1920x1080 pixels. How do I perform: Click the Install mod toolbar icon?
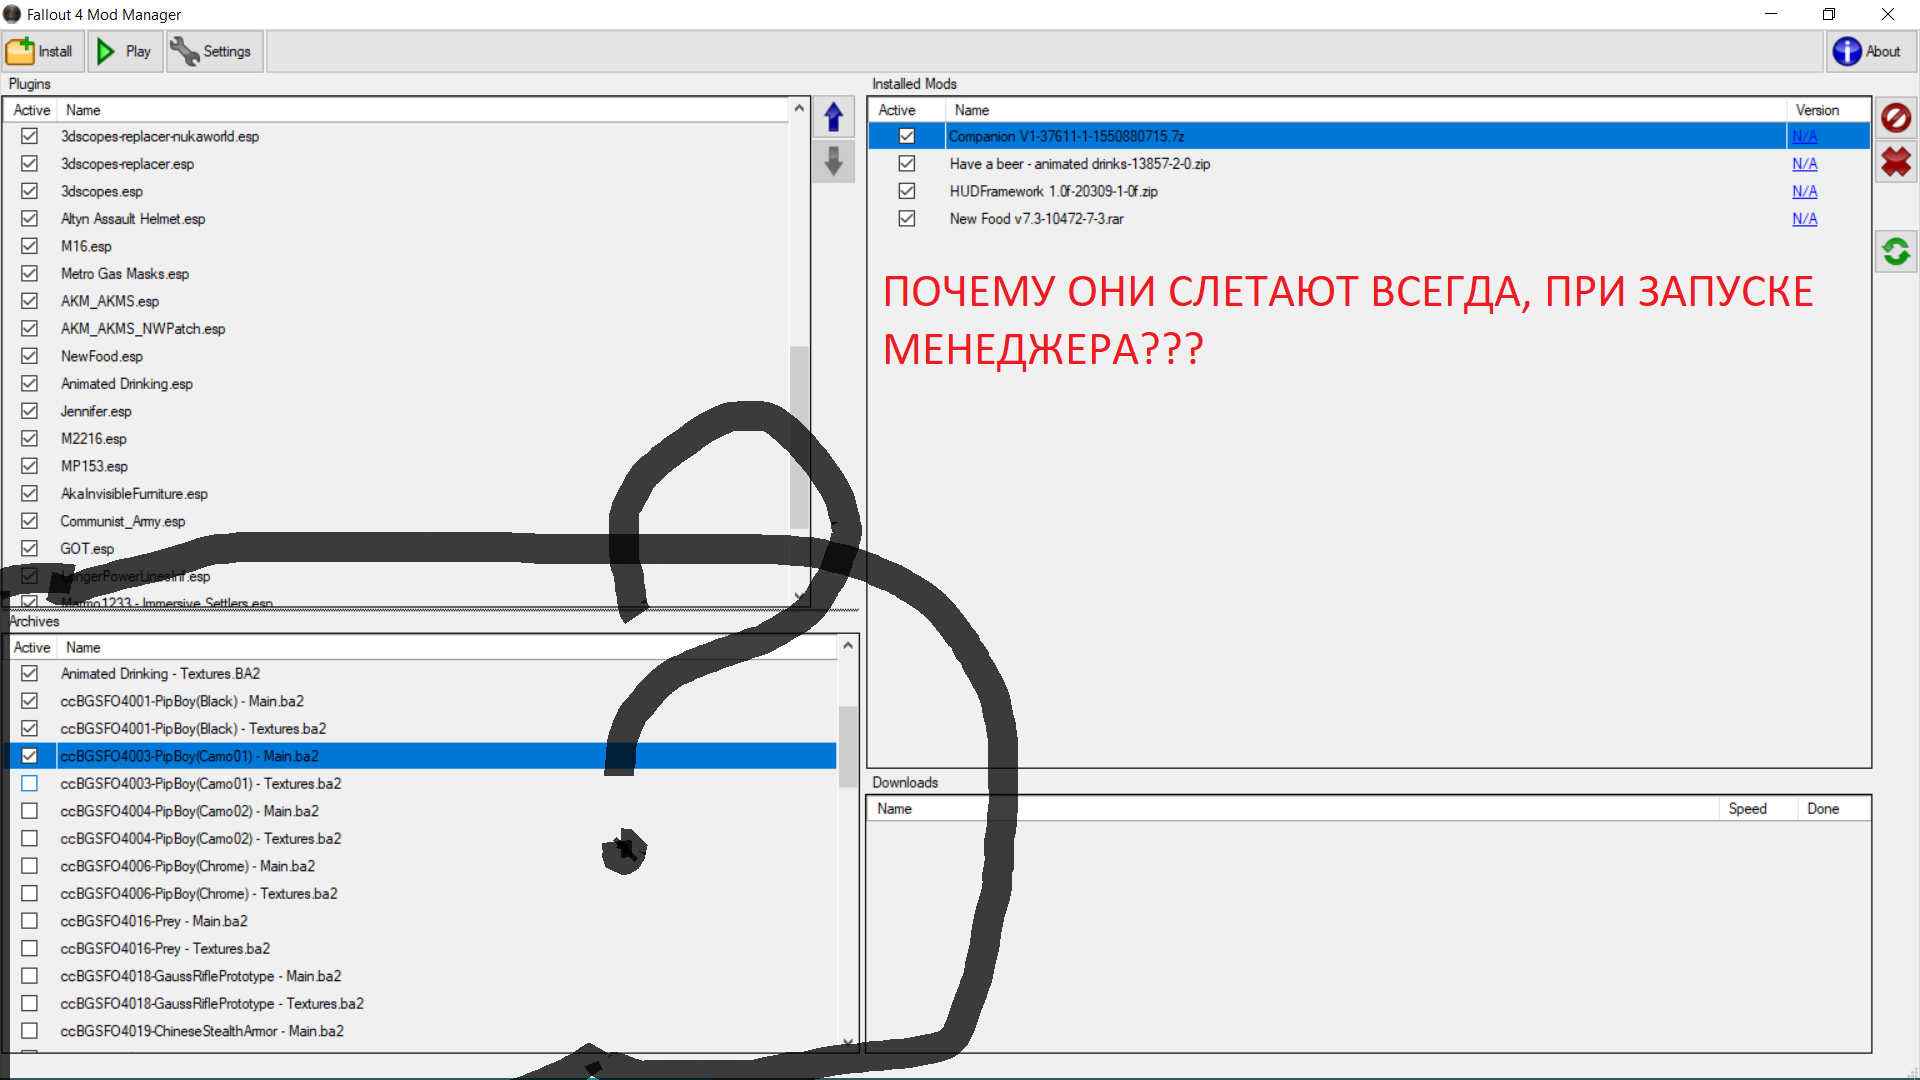(x=20, y=51)
